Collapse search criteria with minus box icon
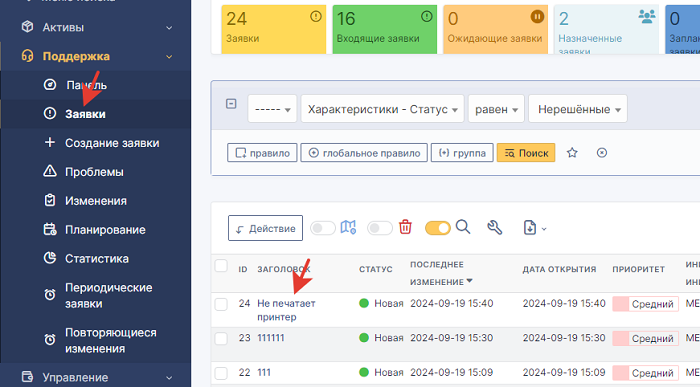The image size is (700, 387). 231,104
